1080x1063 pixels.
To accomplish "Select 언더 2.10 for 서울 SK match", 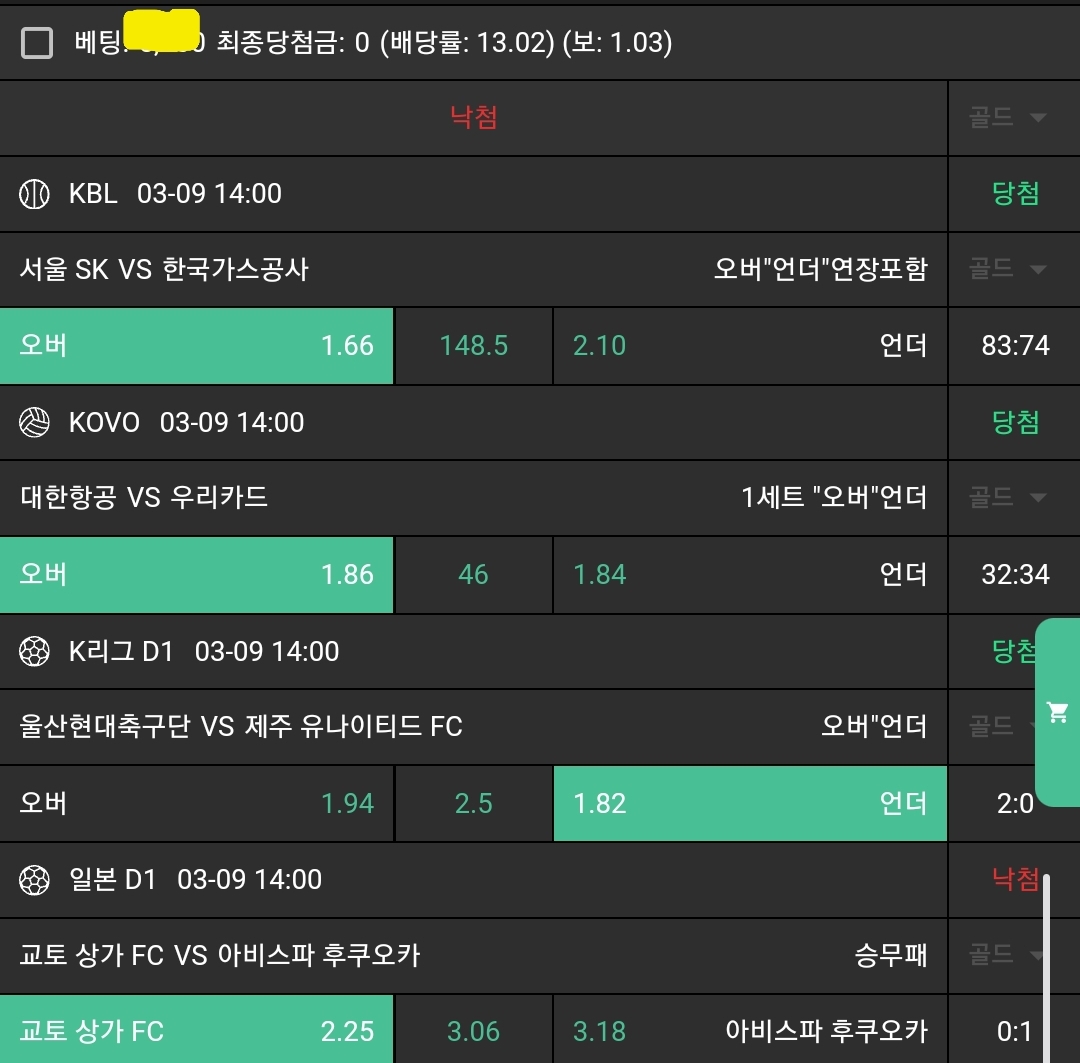I will (750, 346).
